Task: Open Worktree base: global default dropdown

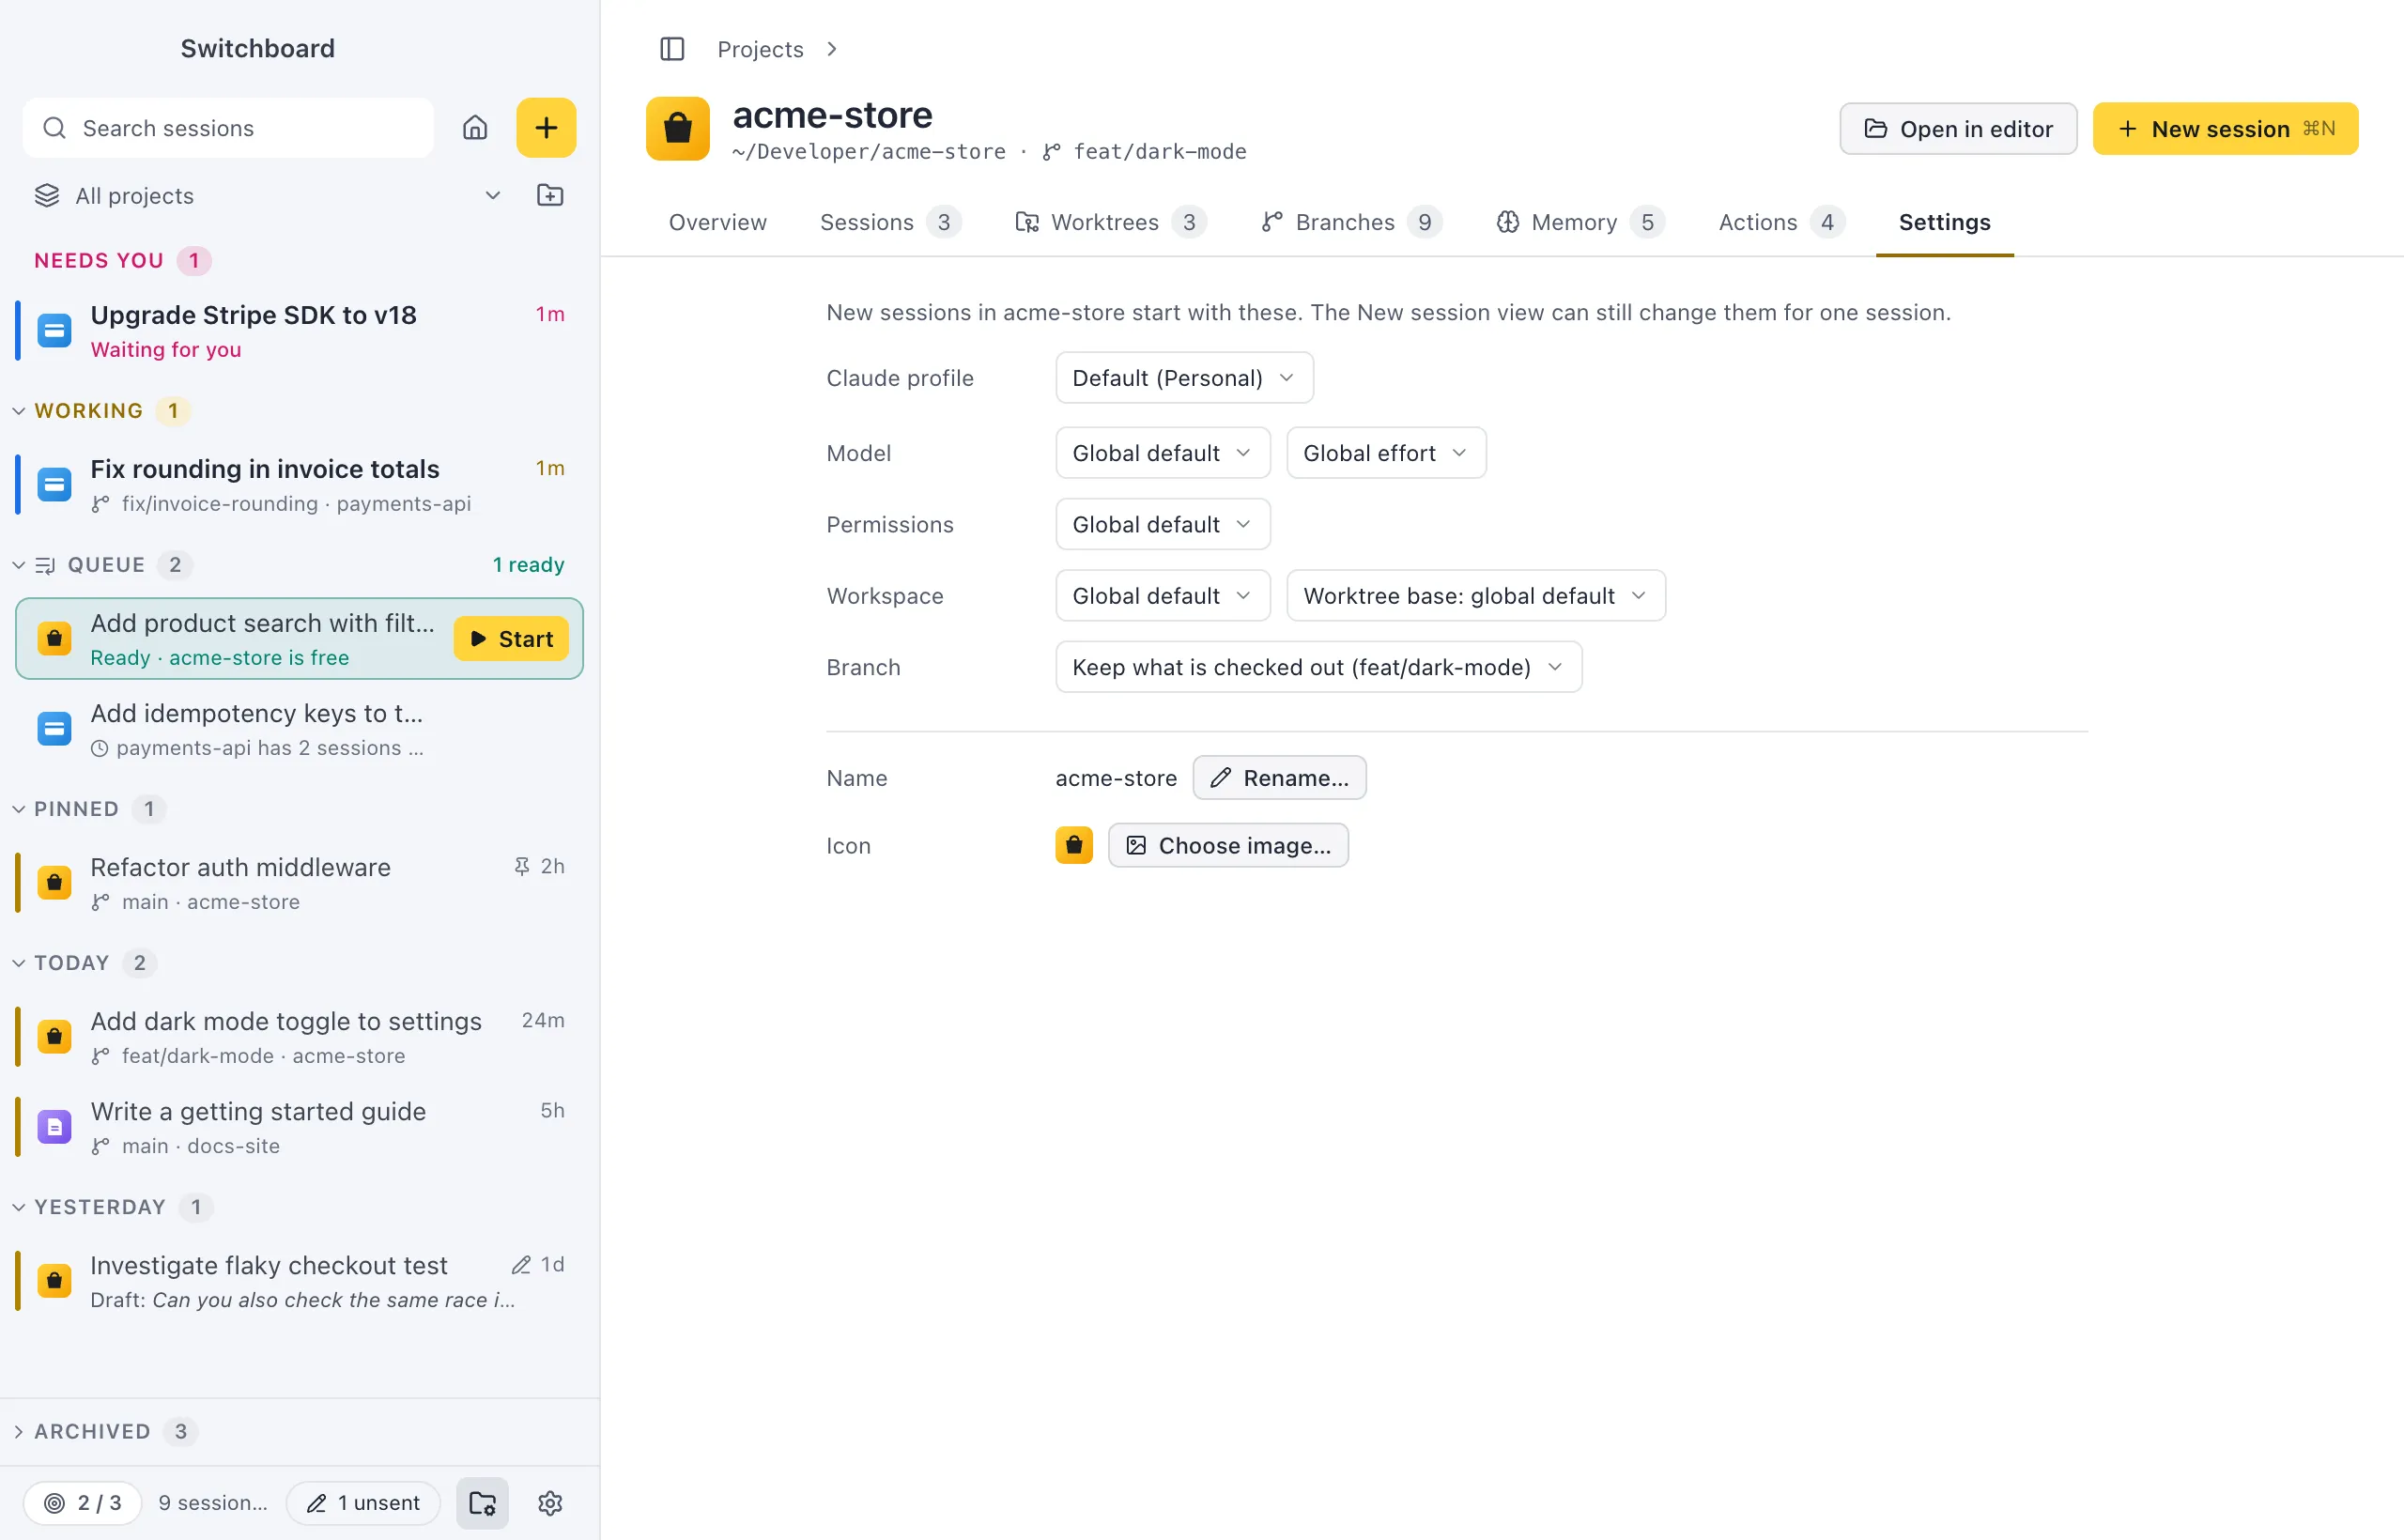Action: (x=1476, y=596)
